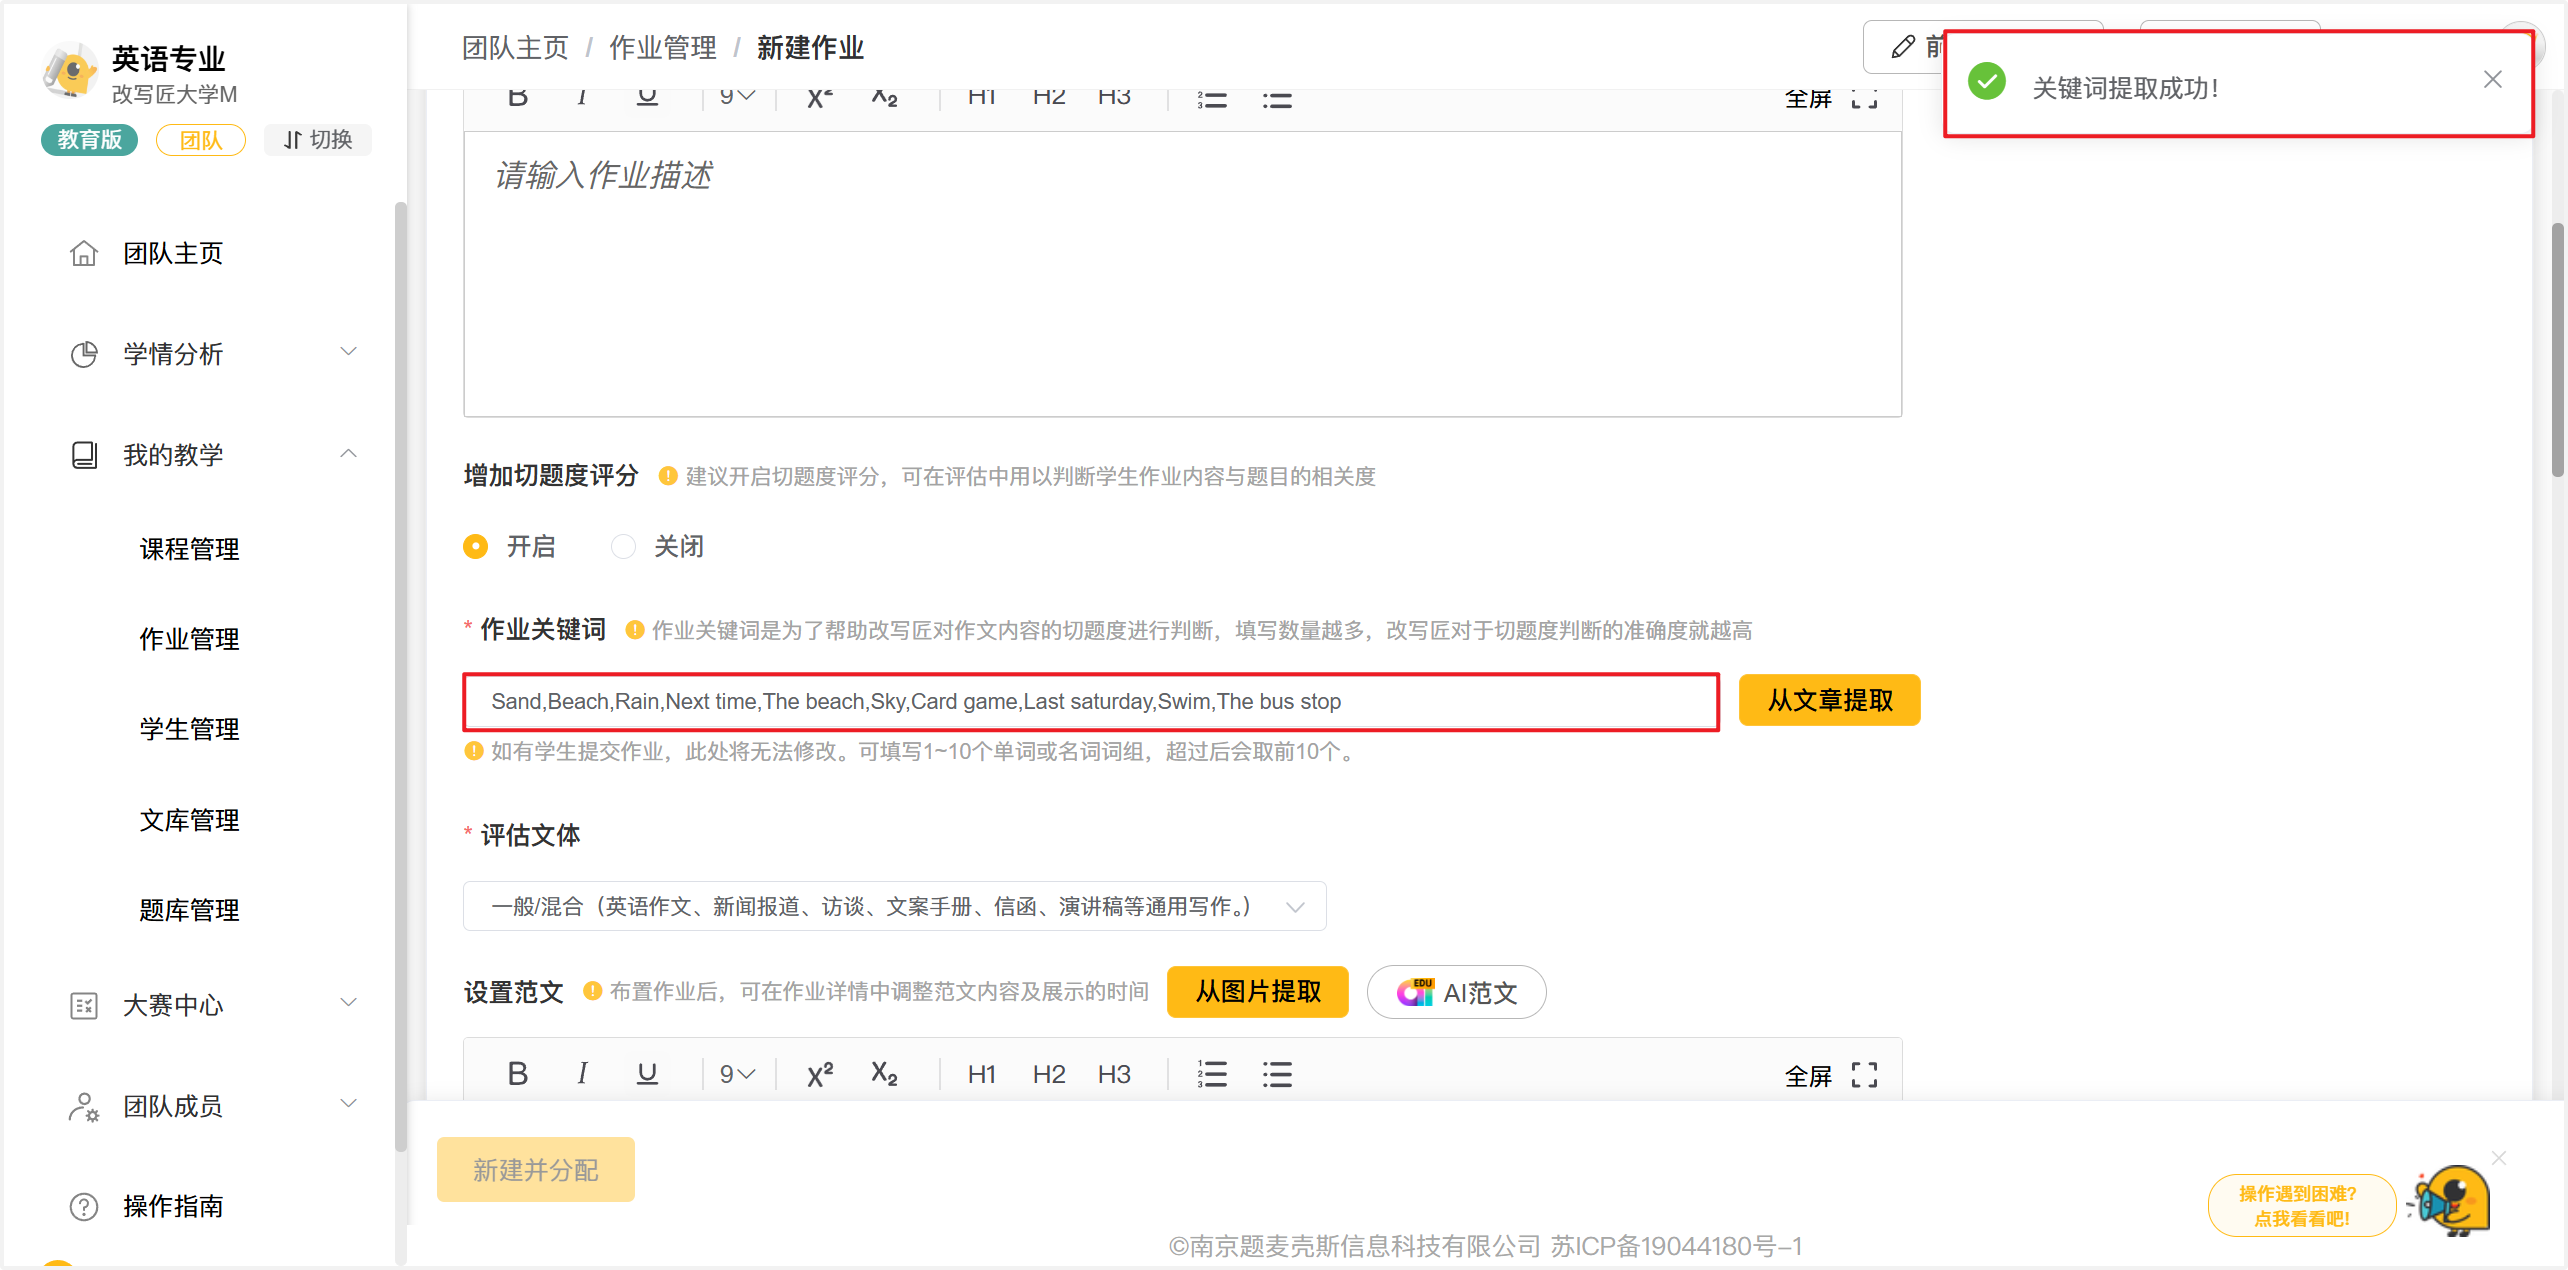Click the 作业关键词 input field
2568x1270 pixels.
pos(1090,702)
